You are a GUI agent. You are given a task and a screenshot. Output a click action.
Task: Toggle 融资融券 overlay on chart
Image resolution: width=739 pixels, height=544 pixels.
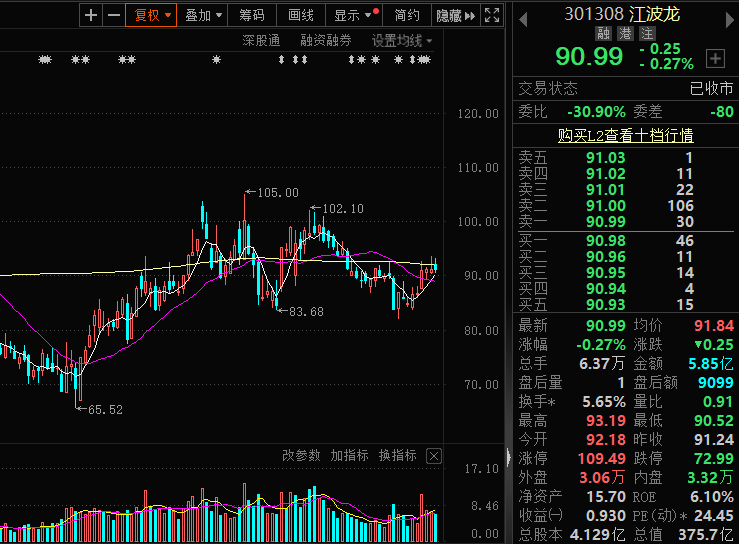(326, 41)
